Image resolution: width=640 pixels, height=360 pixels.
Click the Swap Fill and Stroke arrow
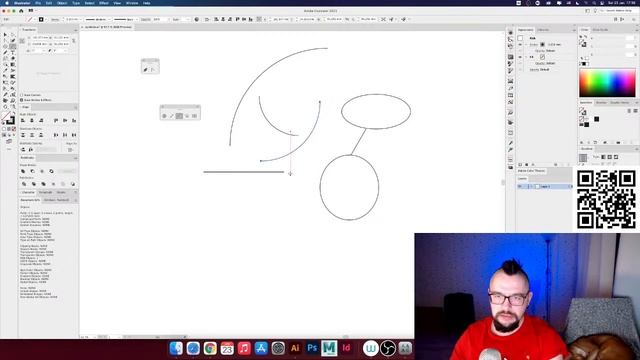(13, 113)
